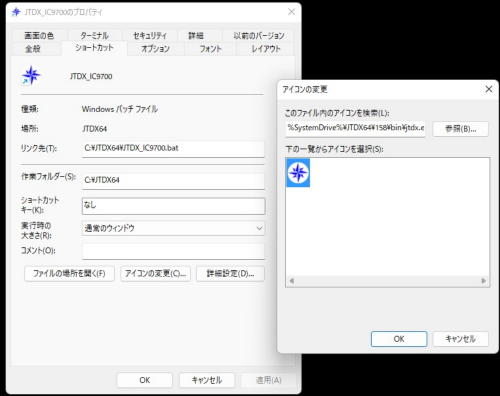Open 詳細設定(D)... advanced settings
This screenshot has width=500, height=396.
coord(230,274)
